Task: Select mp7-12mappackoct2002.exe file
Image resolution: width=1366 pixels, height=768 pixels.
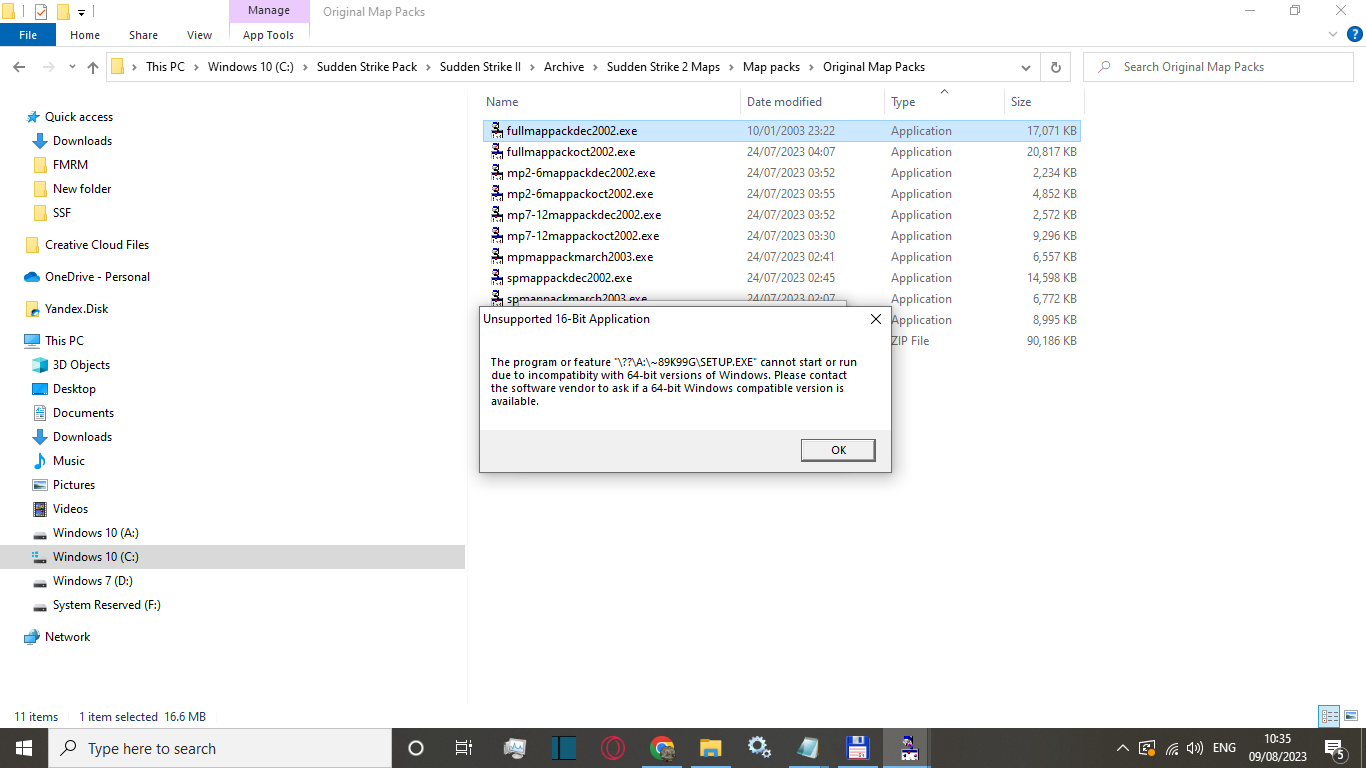Action: tap(582, 236)
